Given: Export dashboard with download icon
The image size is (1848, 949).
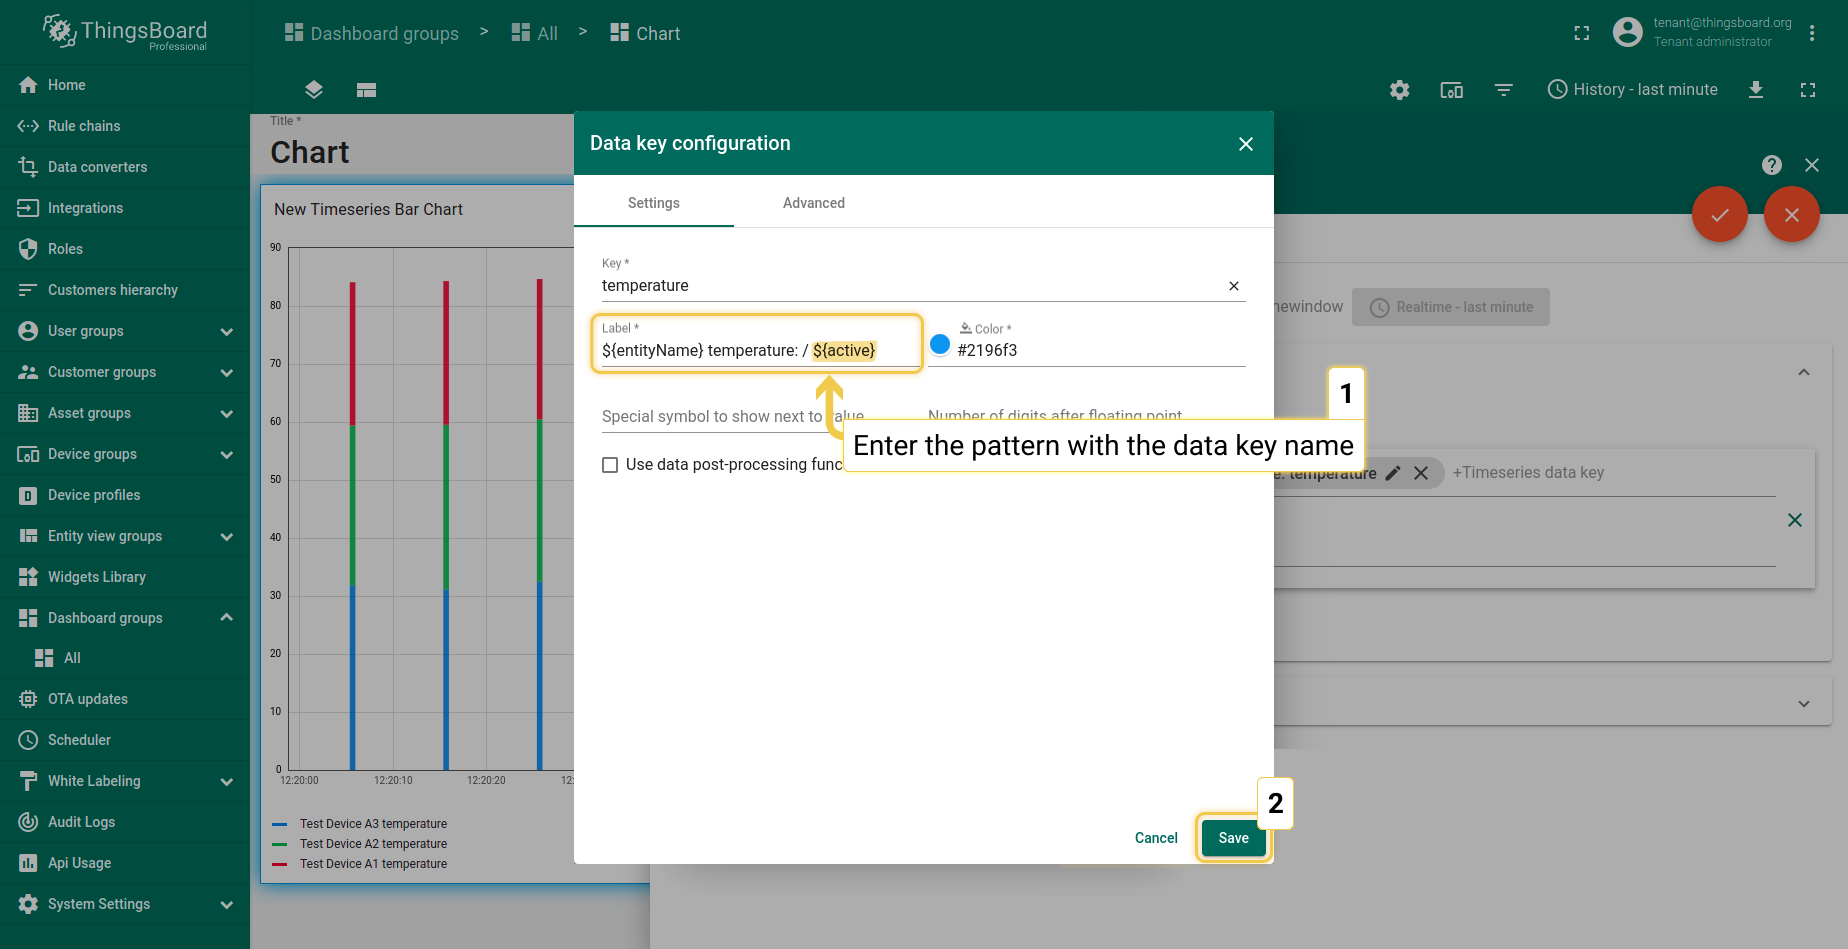Looking at the screenshot, I should (x=1756, y=90).
